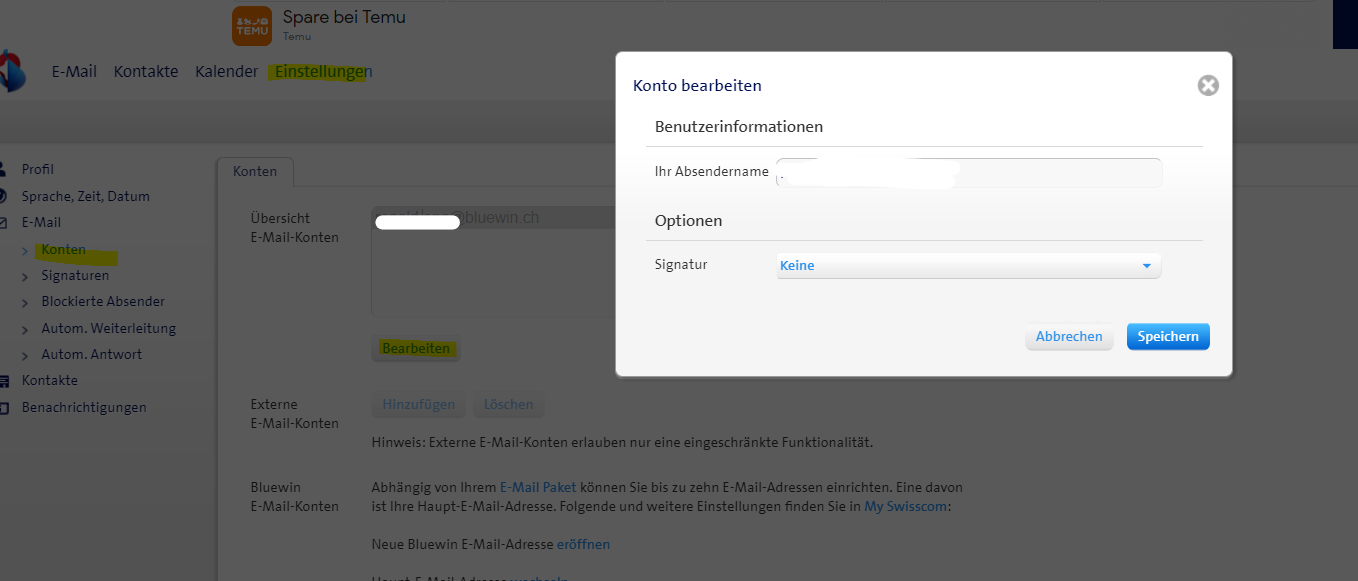Viewport: 1358px width, 581px height.
Task: Select Kontakte in the settings sidebar
Action: pyautogui.click(x=49, y=380)
